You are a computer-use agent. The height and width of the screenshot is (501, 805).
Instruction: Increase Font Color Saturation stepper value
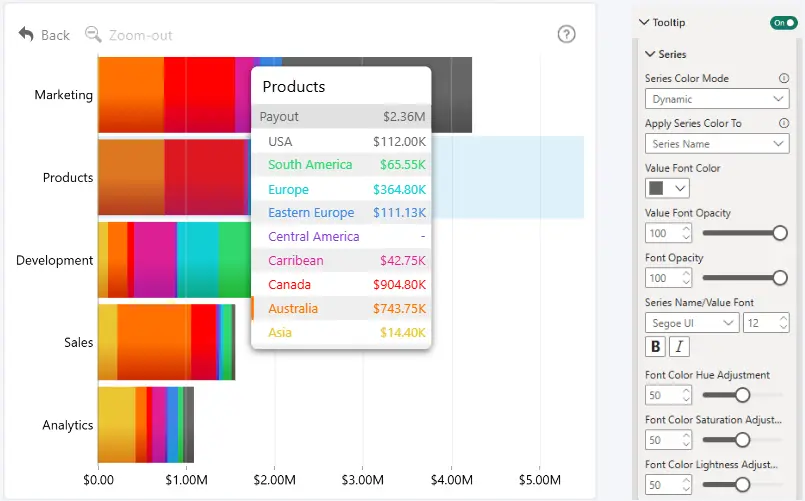(686, 435)
